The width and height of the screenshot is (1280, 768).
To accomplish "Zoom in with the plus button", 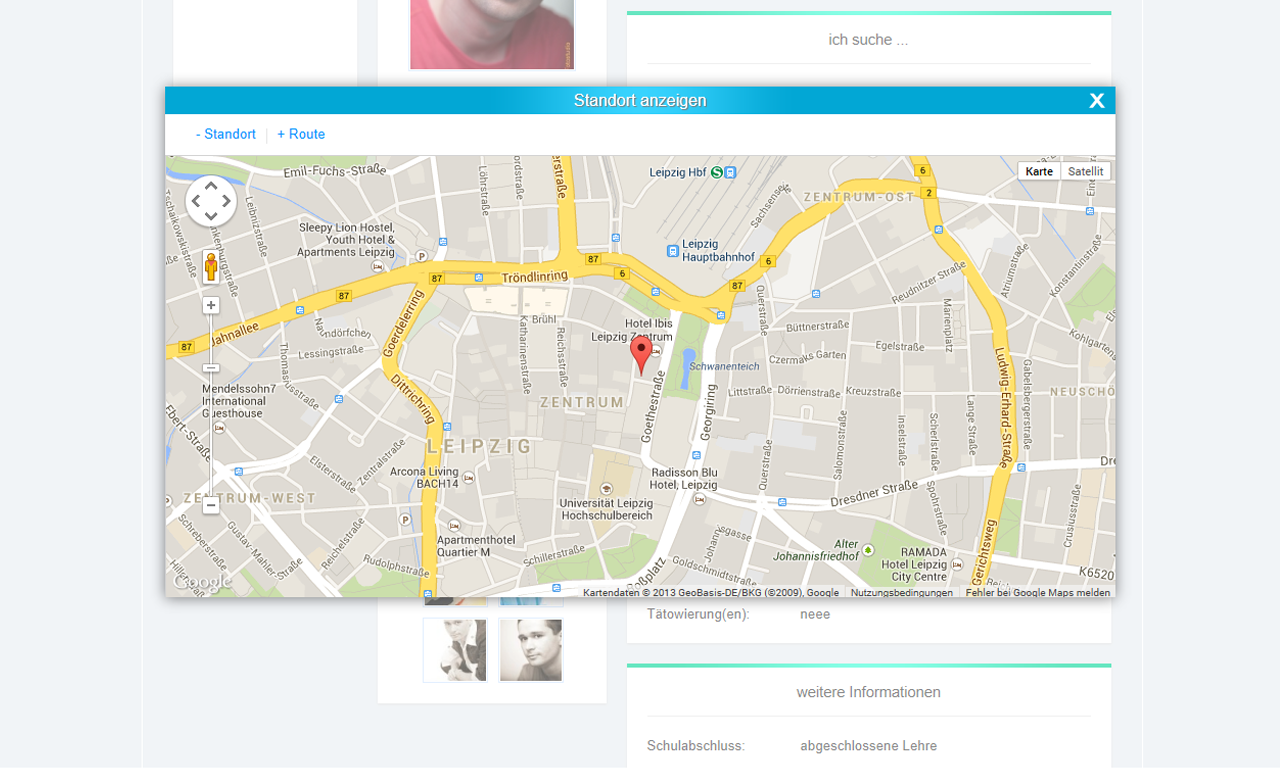I will (211, 305).
